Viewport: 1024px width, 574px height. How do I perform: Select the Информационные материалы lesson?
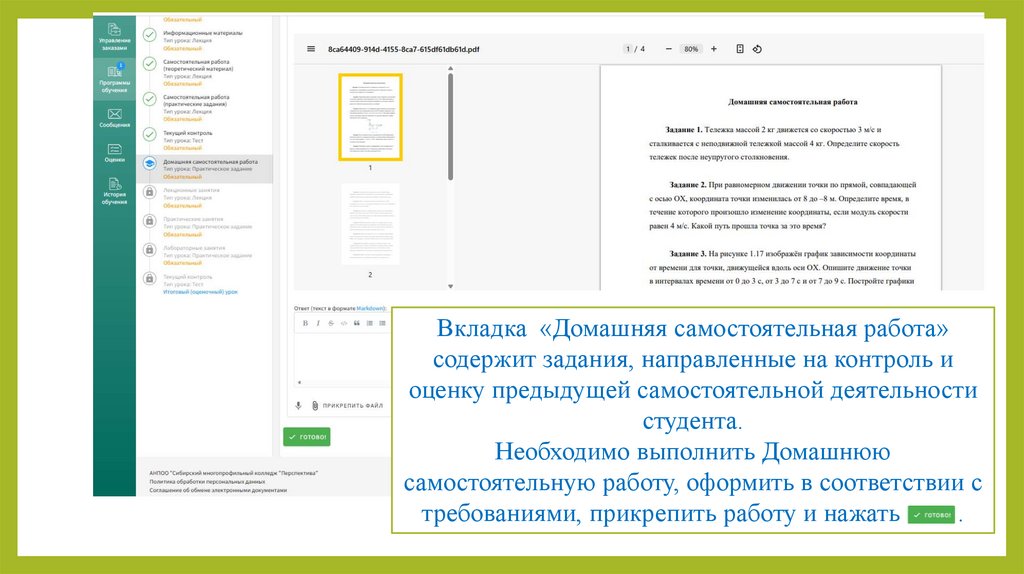point(202,33)
